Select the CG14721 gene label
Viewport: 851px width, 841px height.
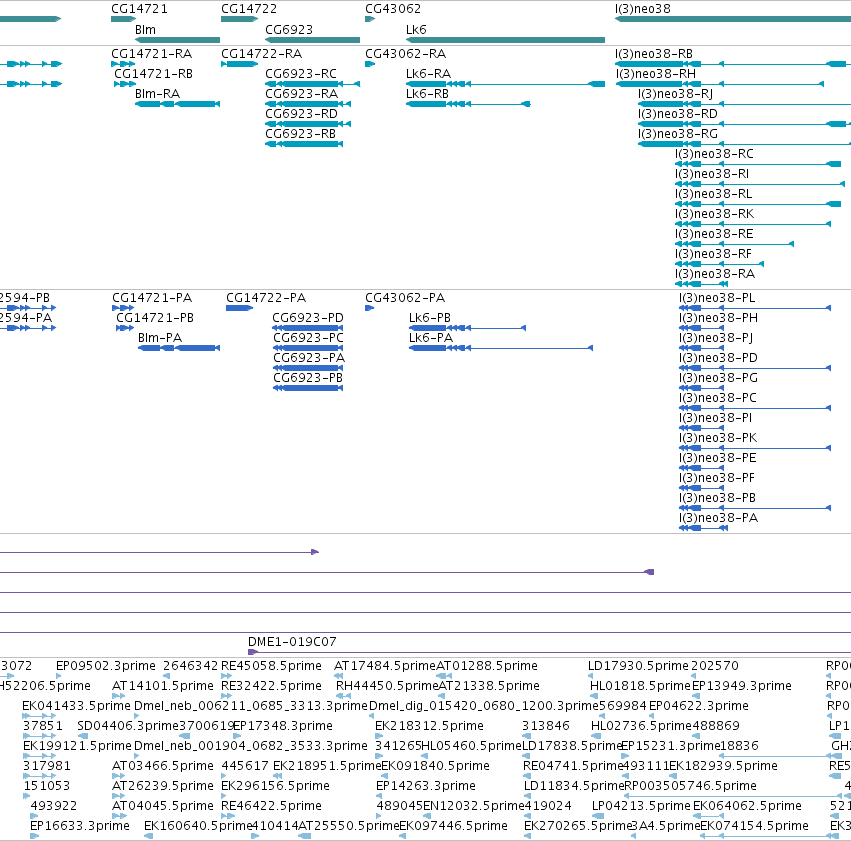[x=139, y=9]
